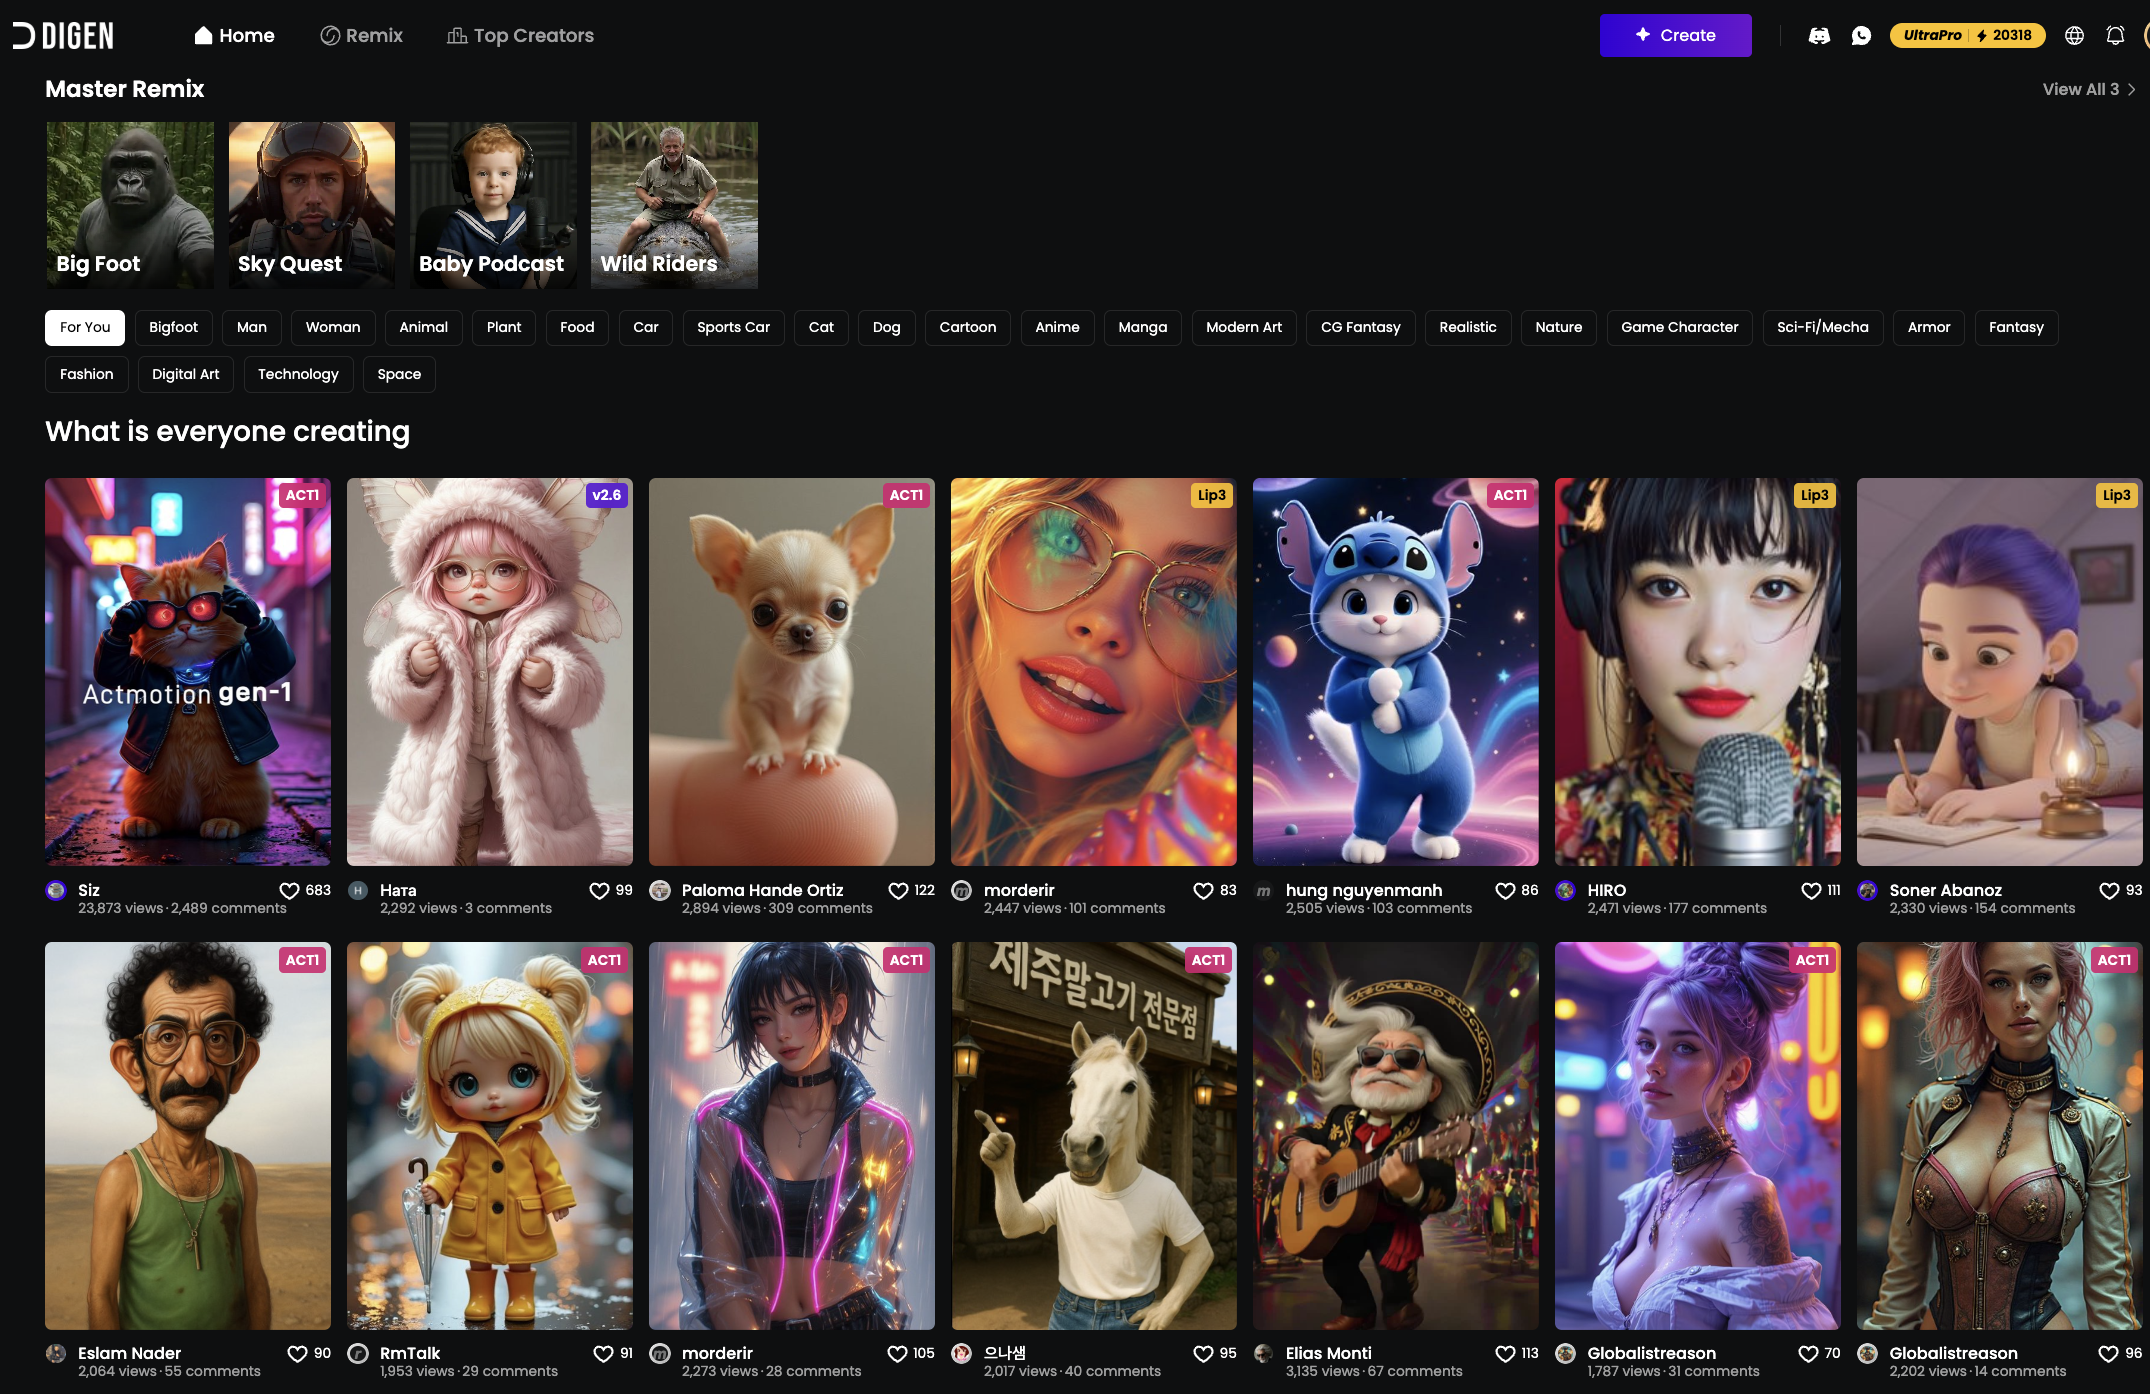2150x1394 pixels.
Task: Filter by Animal category
Action: coord(424,327)
